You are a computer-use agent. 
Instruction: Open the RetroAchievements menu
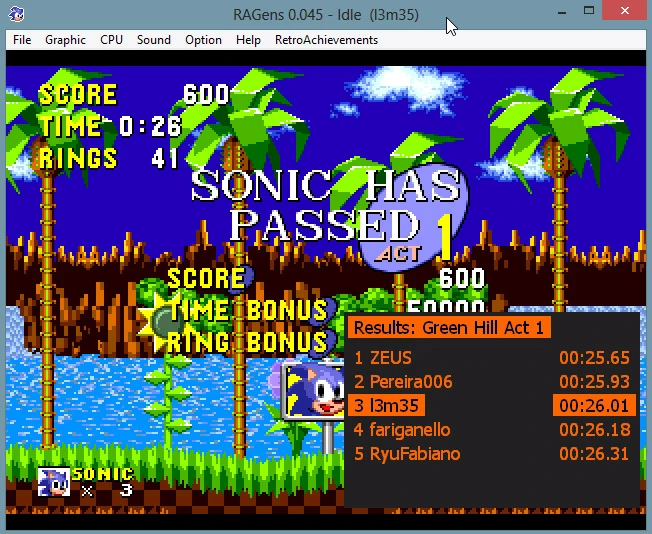click(326, 40)
